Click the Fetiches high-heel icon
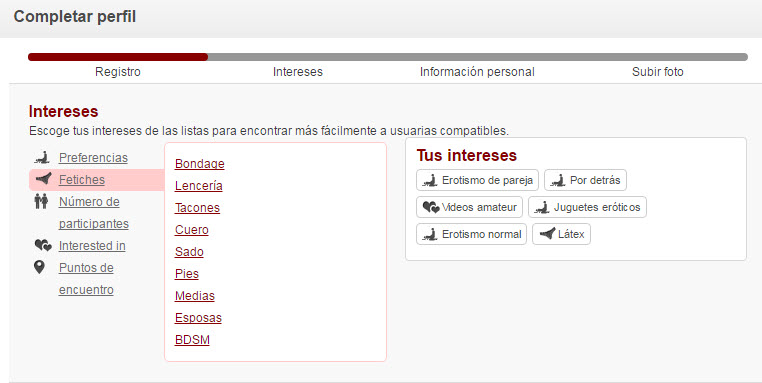762x383 pixels. coord(44,179)
